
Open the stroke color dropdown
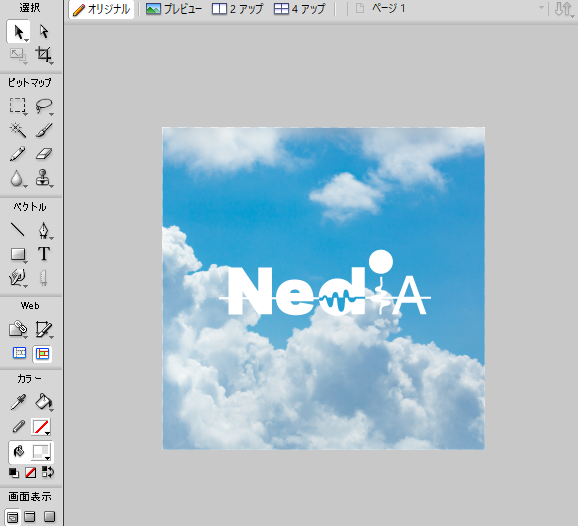pyautogui.click(x=41, y=426)
